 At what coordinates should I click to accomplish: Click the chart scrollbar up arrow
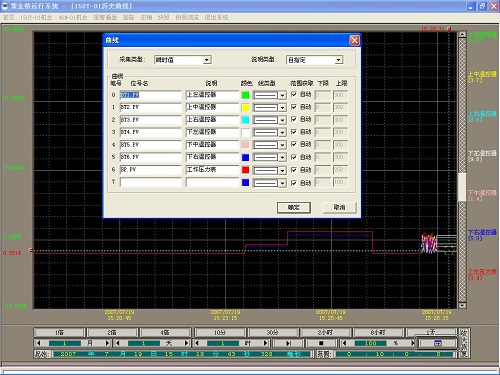coord(462,34)
